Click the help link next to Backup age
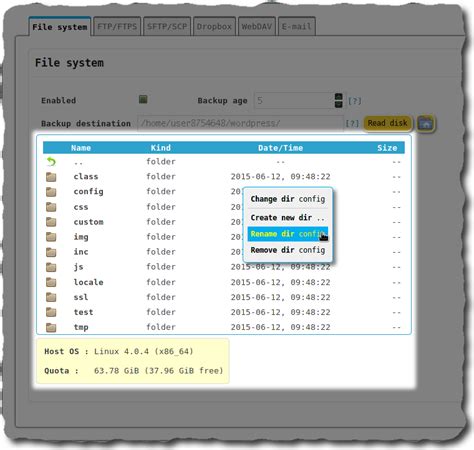474x450 pixels. 355,101
